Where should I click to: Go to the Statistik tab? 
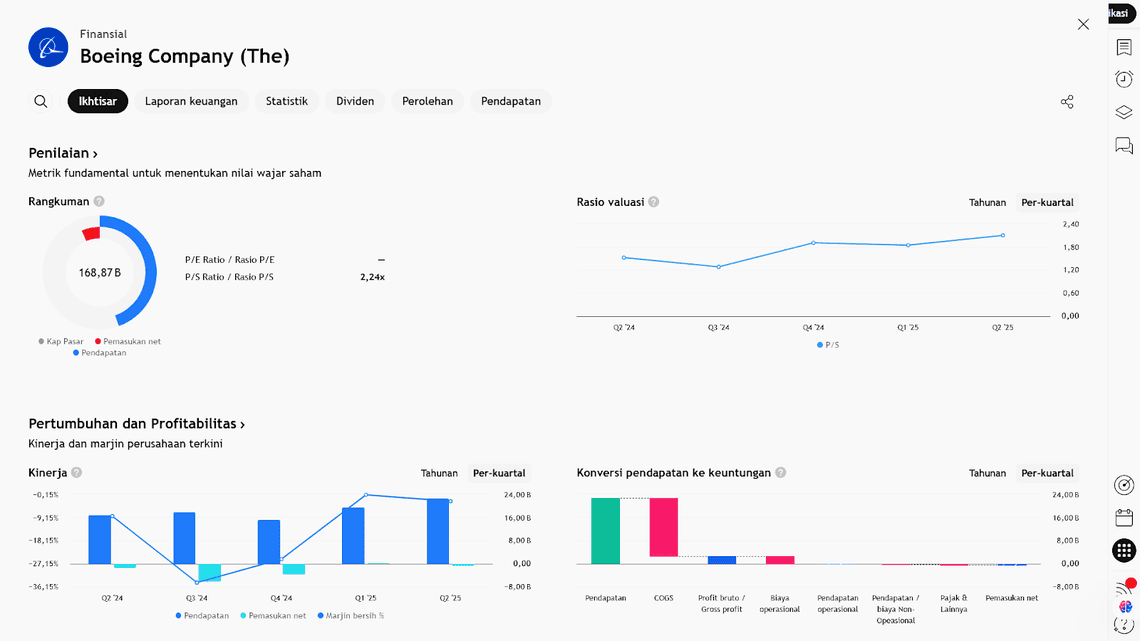[287, 101]
